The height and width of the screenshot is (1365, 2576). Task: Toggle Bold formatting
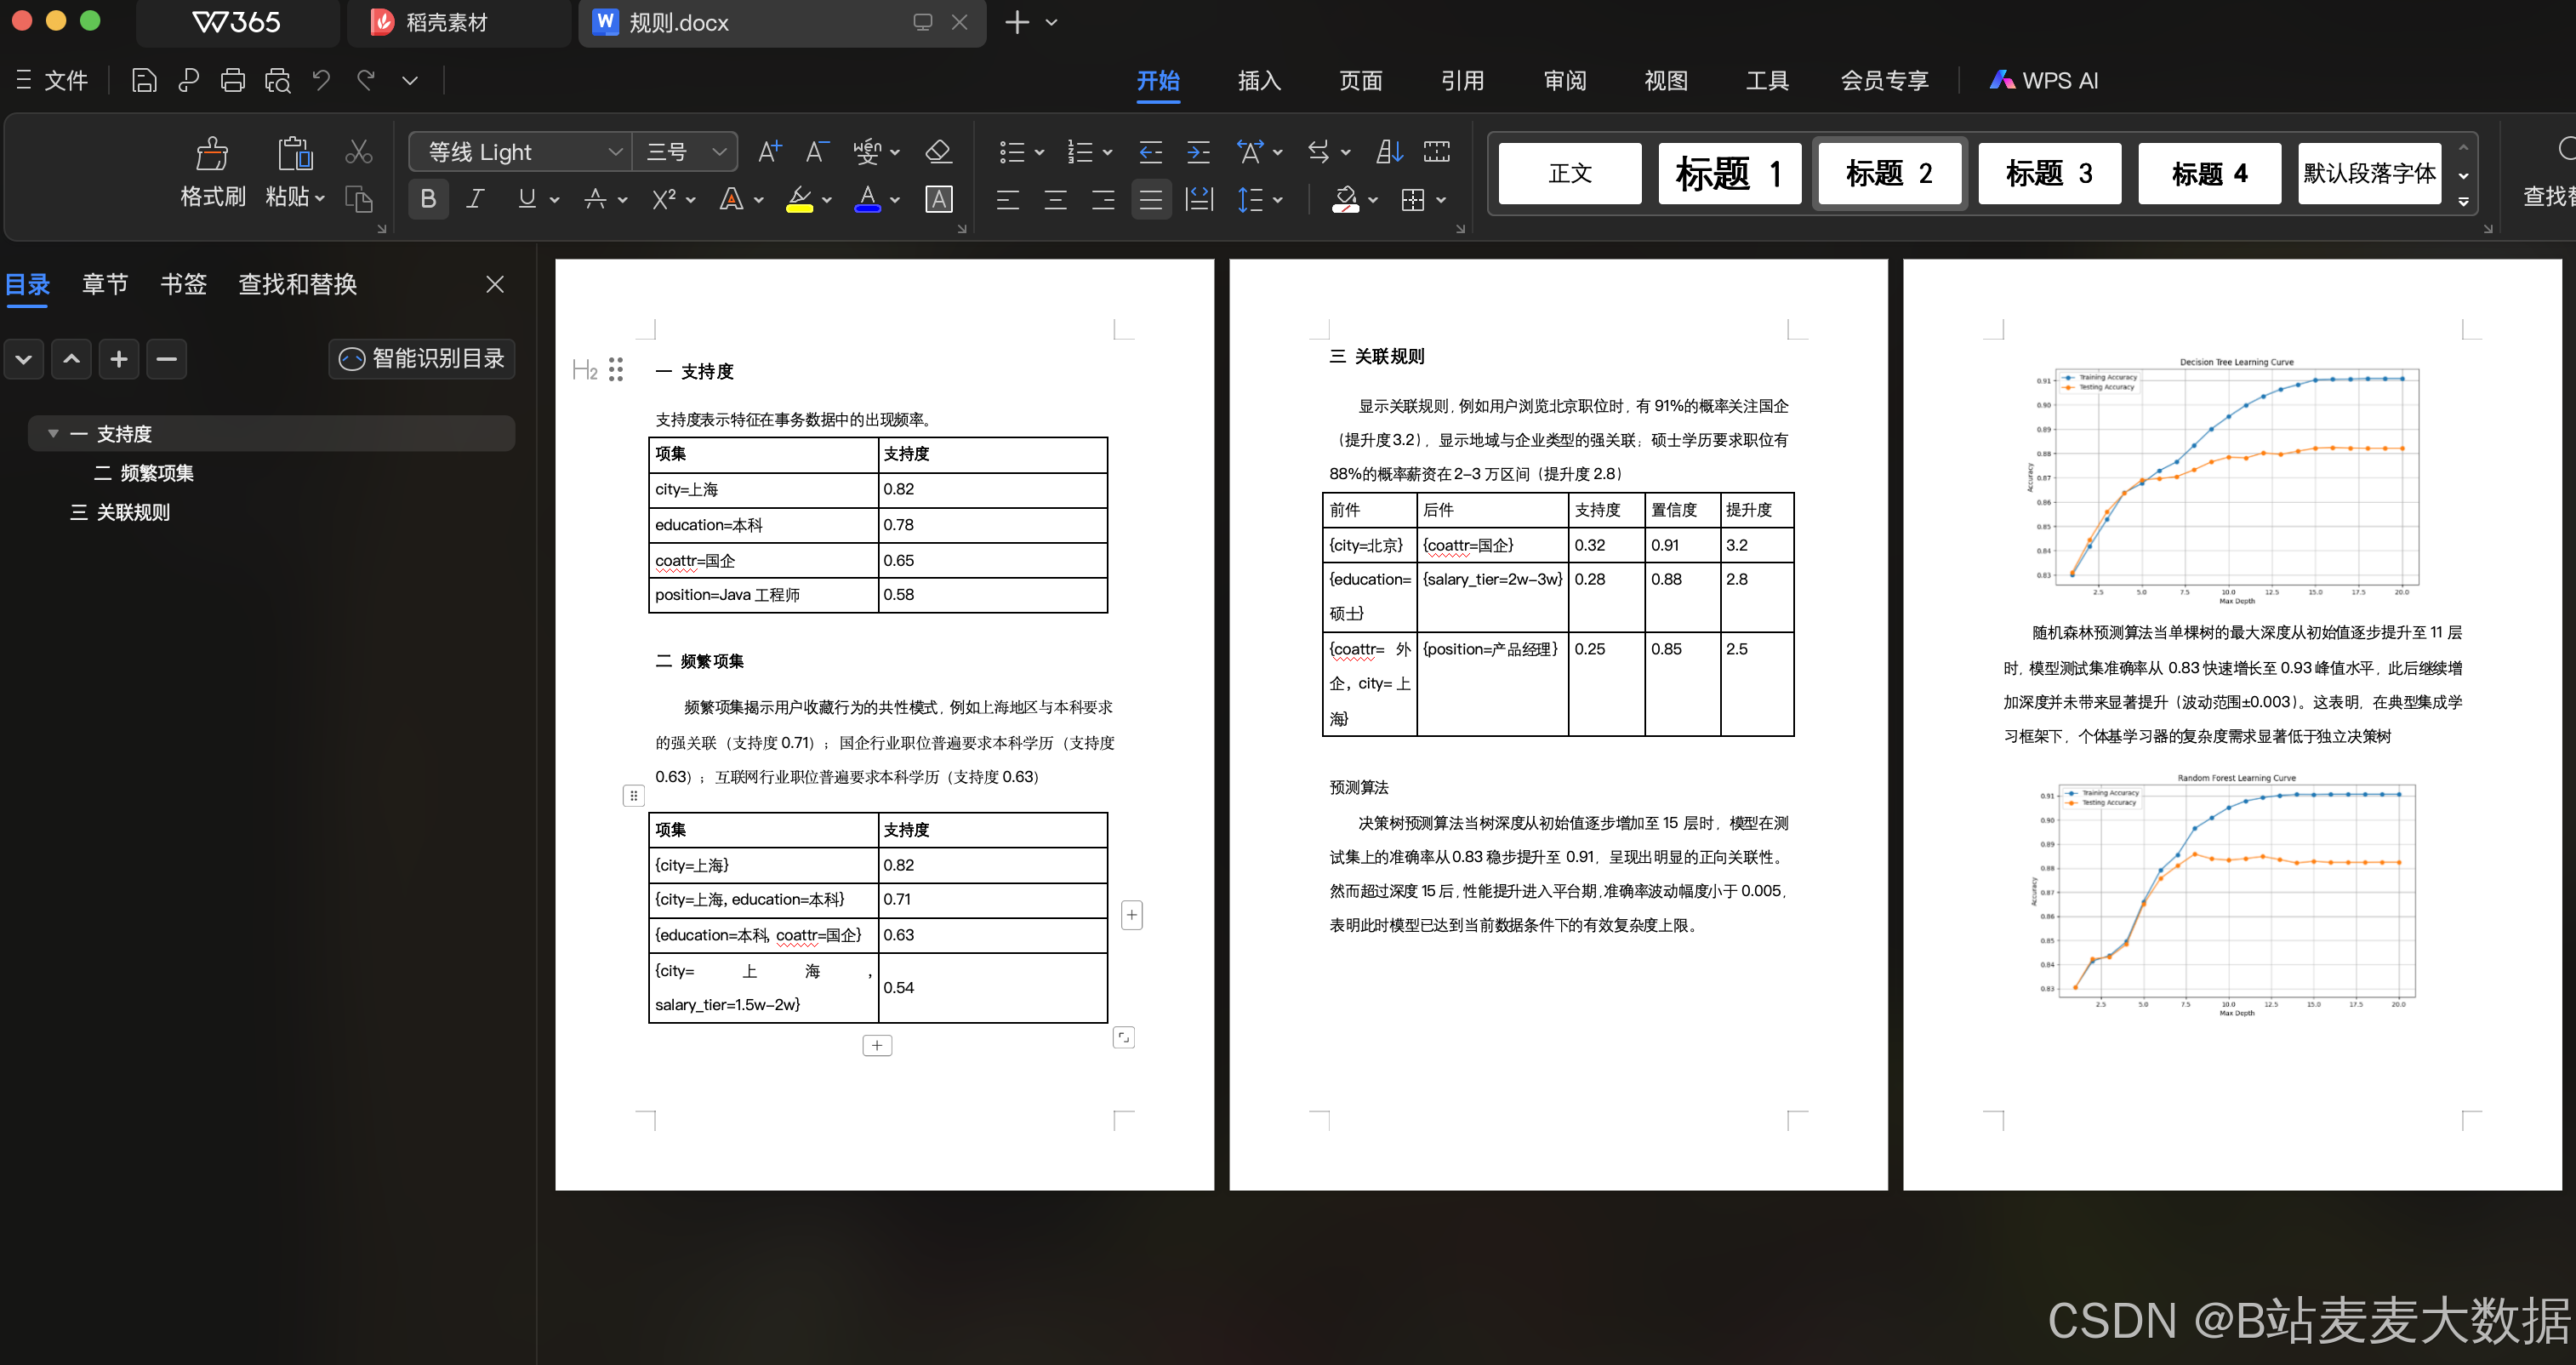(428, 199)
